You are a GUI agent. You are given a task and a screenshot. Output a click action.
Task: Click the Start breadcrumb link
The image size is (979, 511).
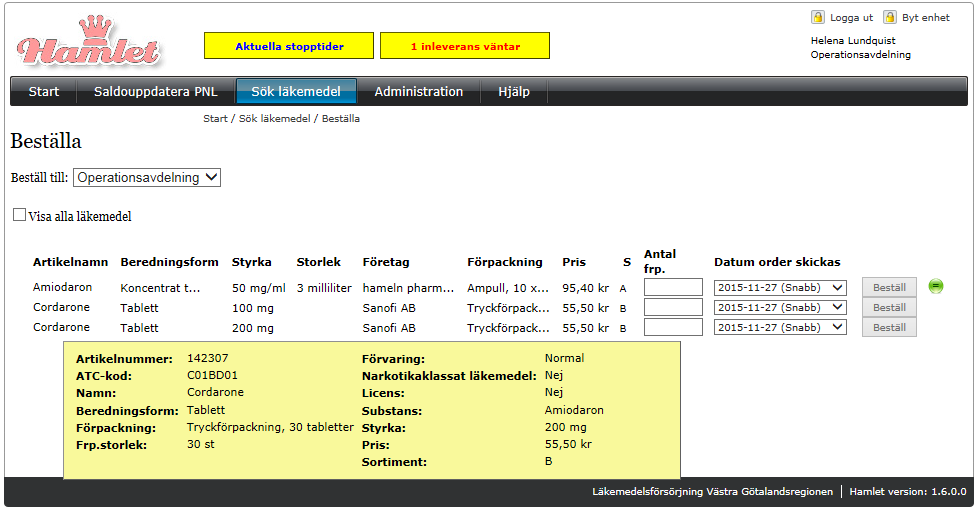[215, 118]
